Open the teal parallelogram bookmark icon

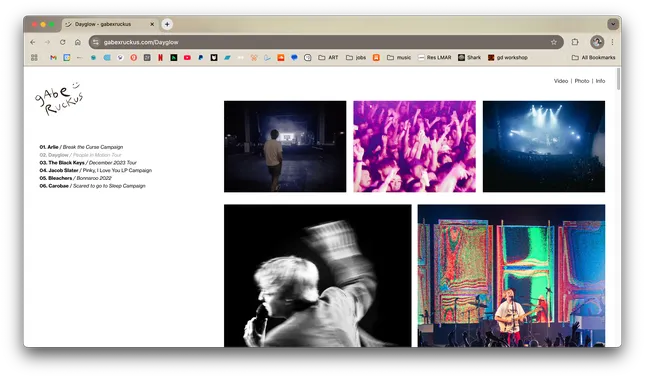[227, 58]
